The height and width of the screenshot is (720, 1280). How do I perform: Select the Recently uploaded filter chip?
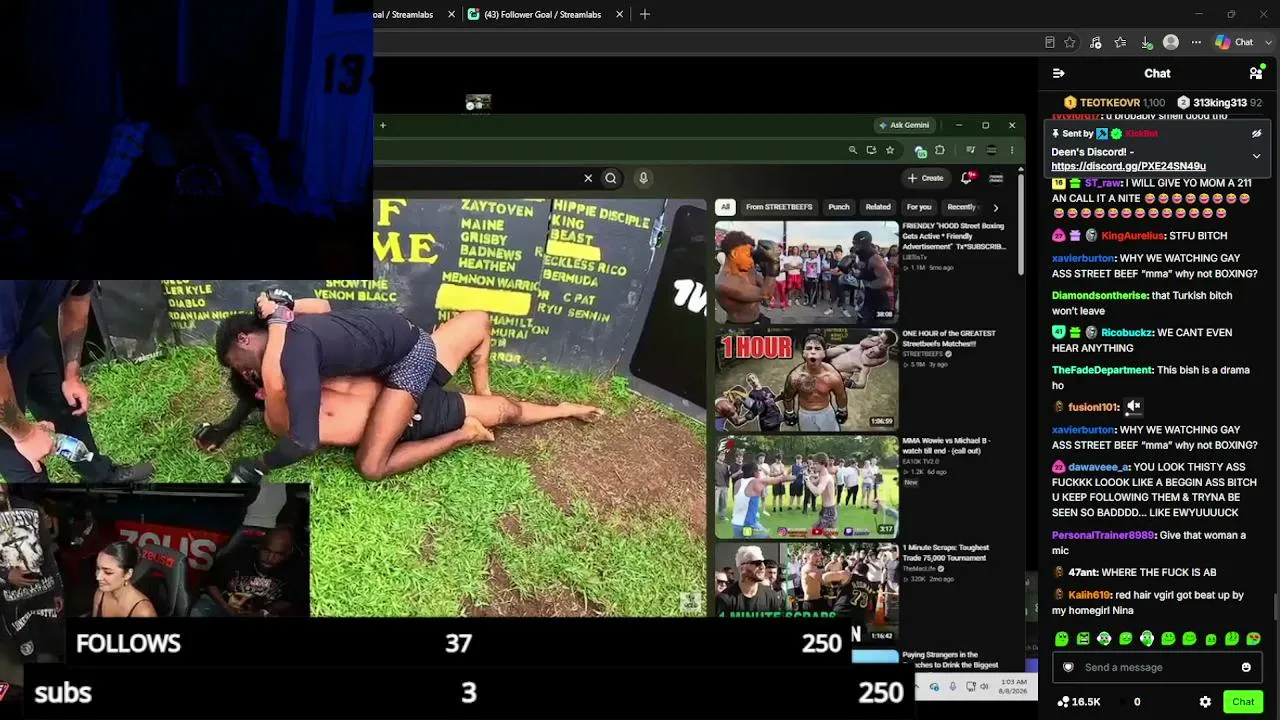point(961,207)
